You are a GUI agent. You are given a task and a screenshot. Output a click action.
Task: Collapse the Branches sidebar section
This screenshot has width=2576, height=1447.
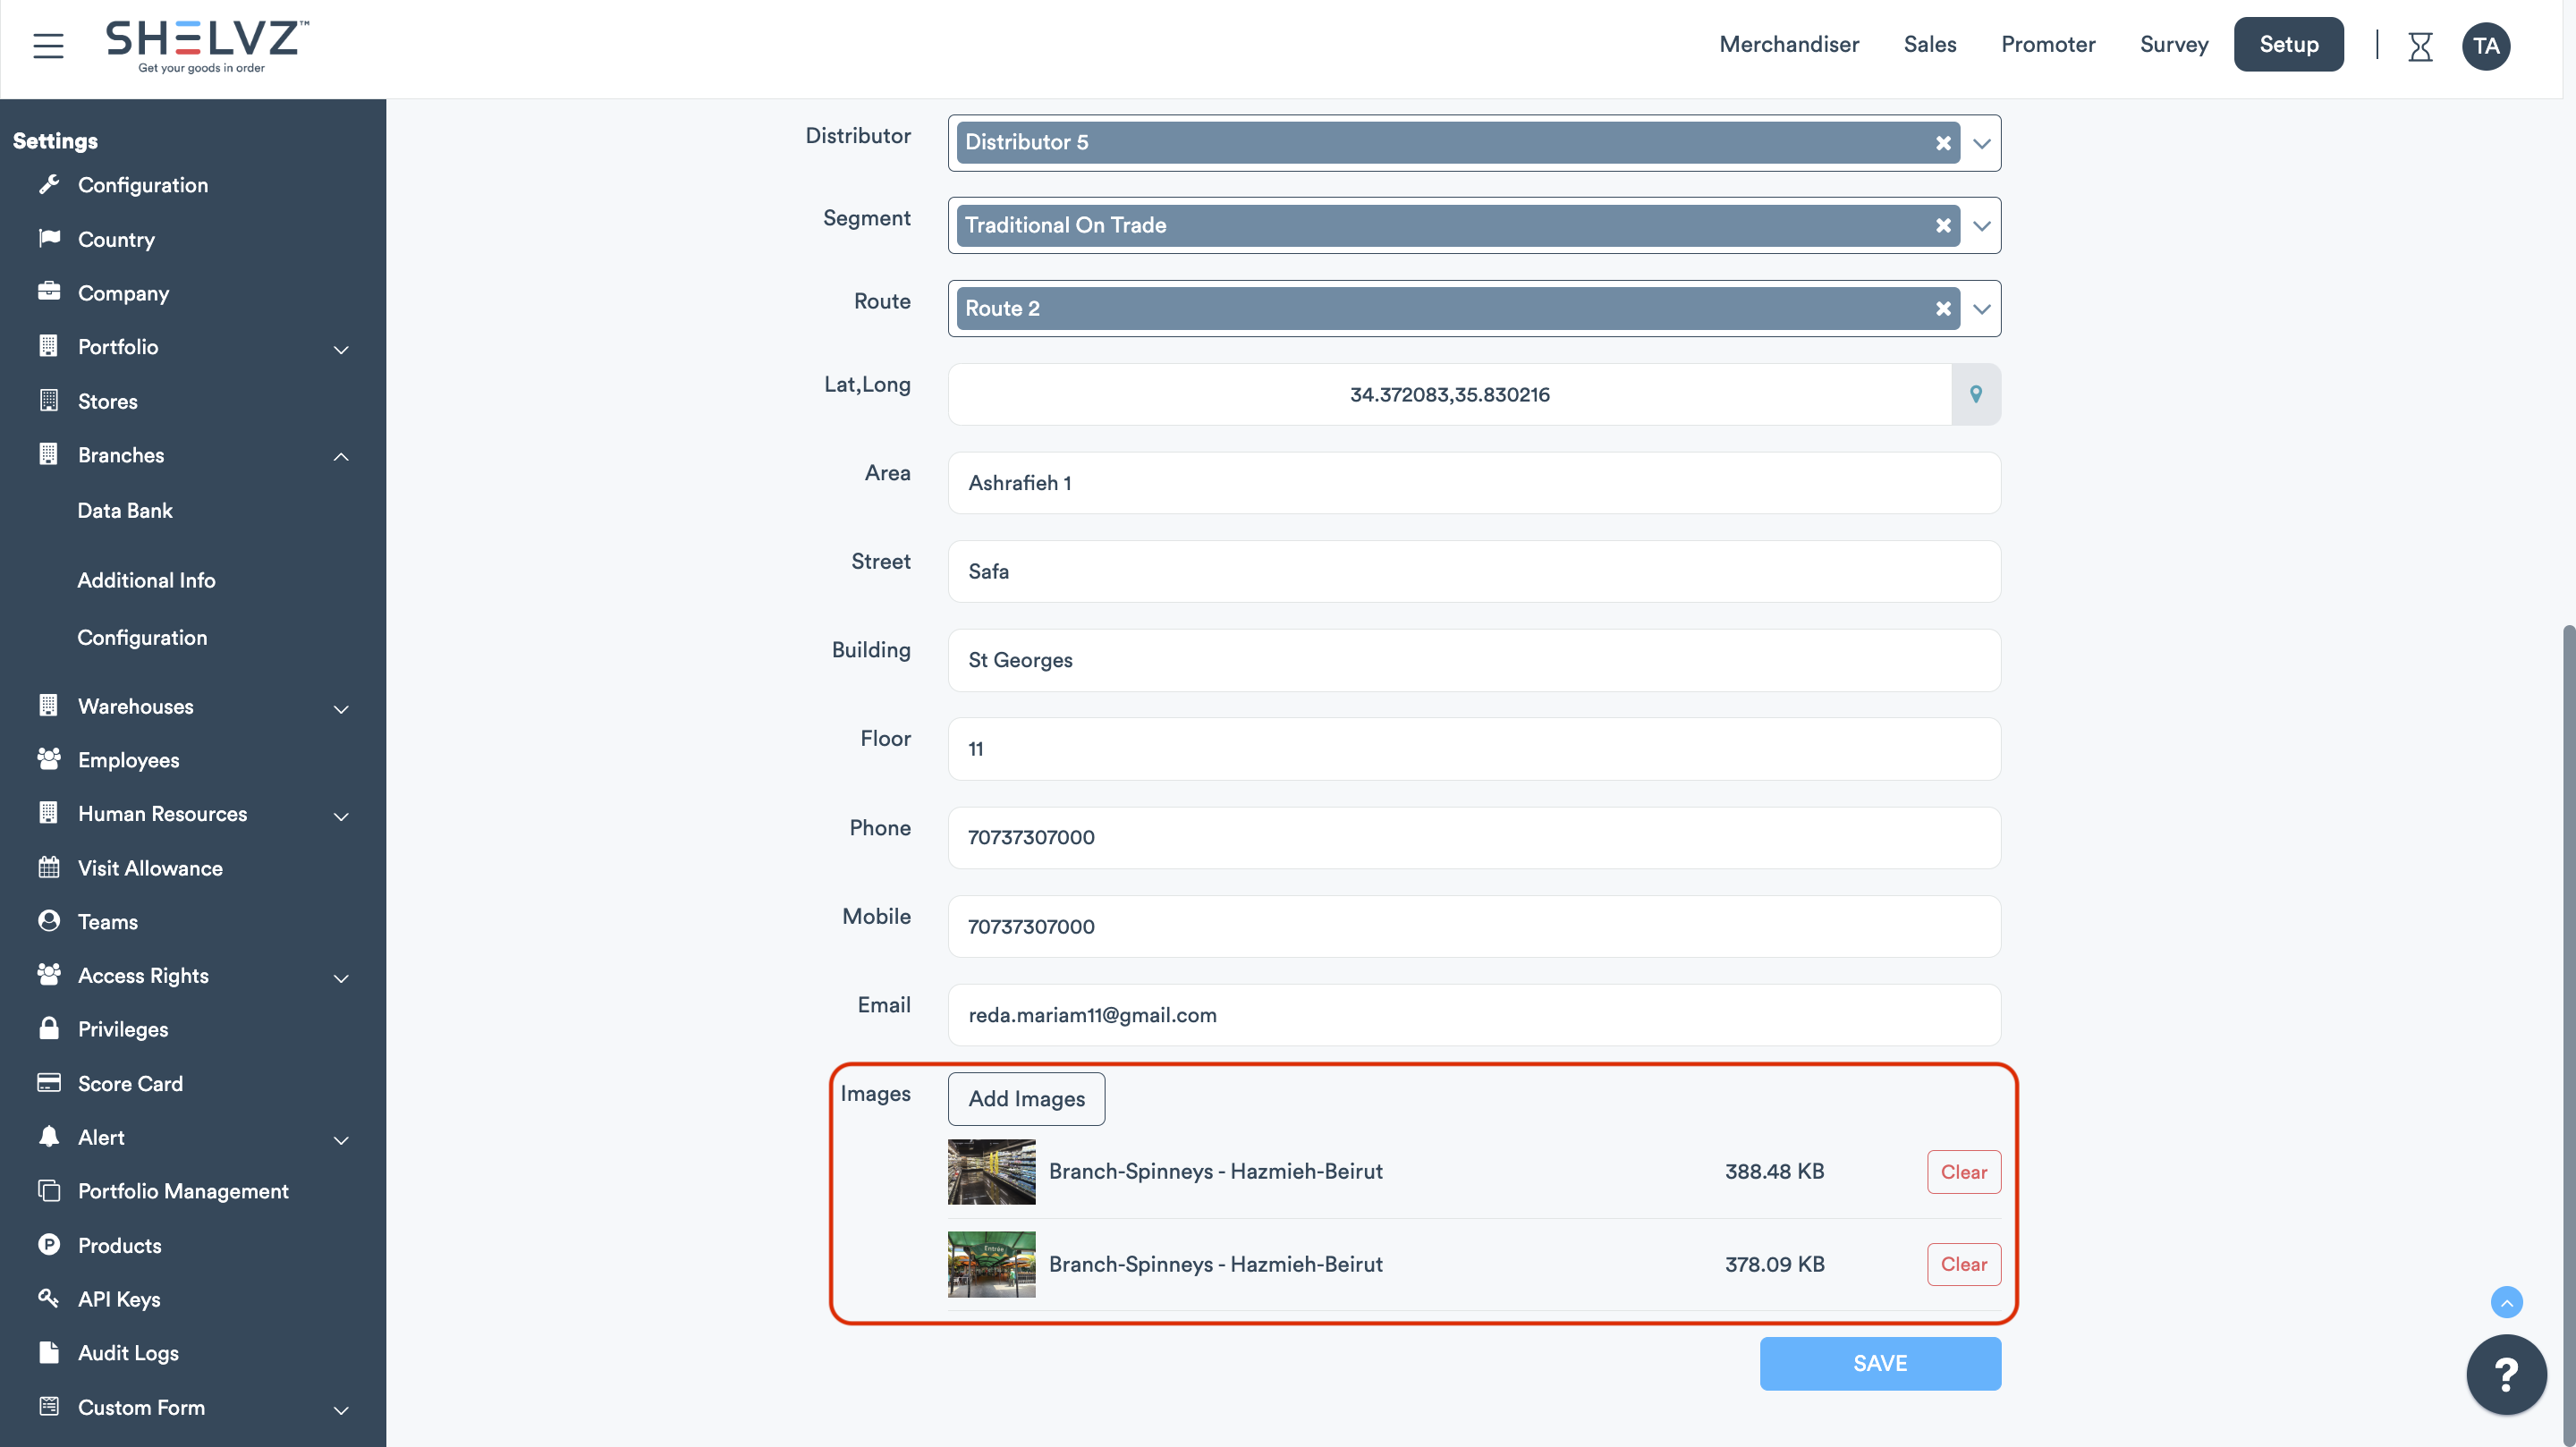(x=341, y=456)
